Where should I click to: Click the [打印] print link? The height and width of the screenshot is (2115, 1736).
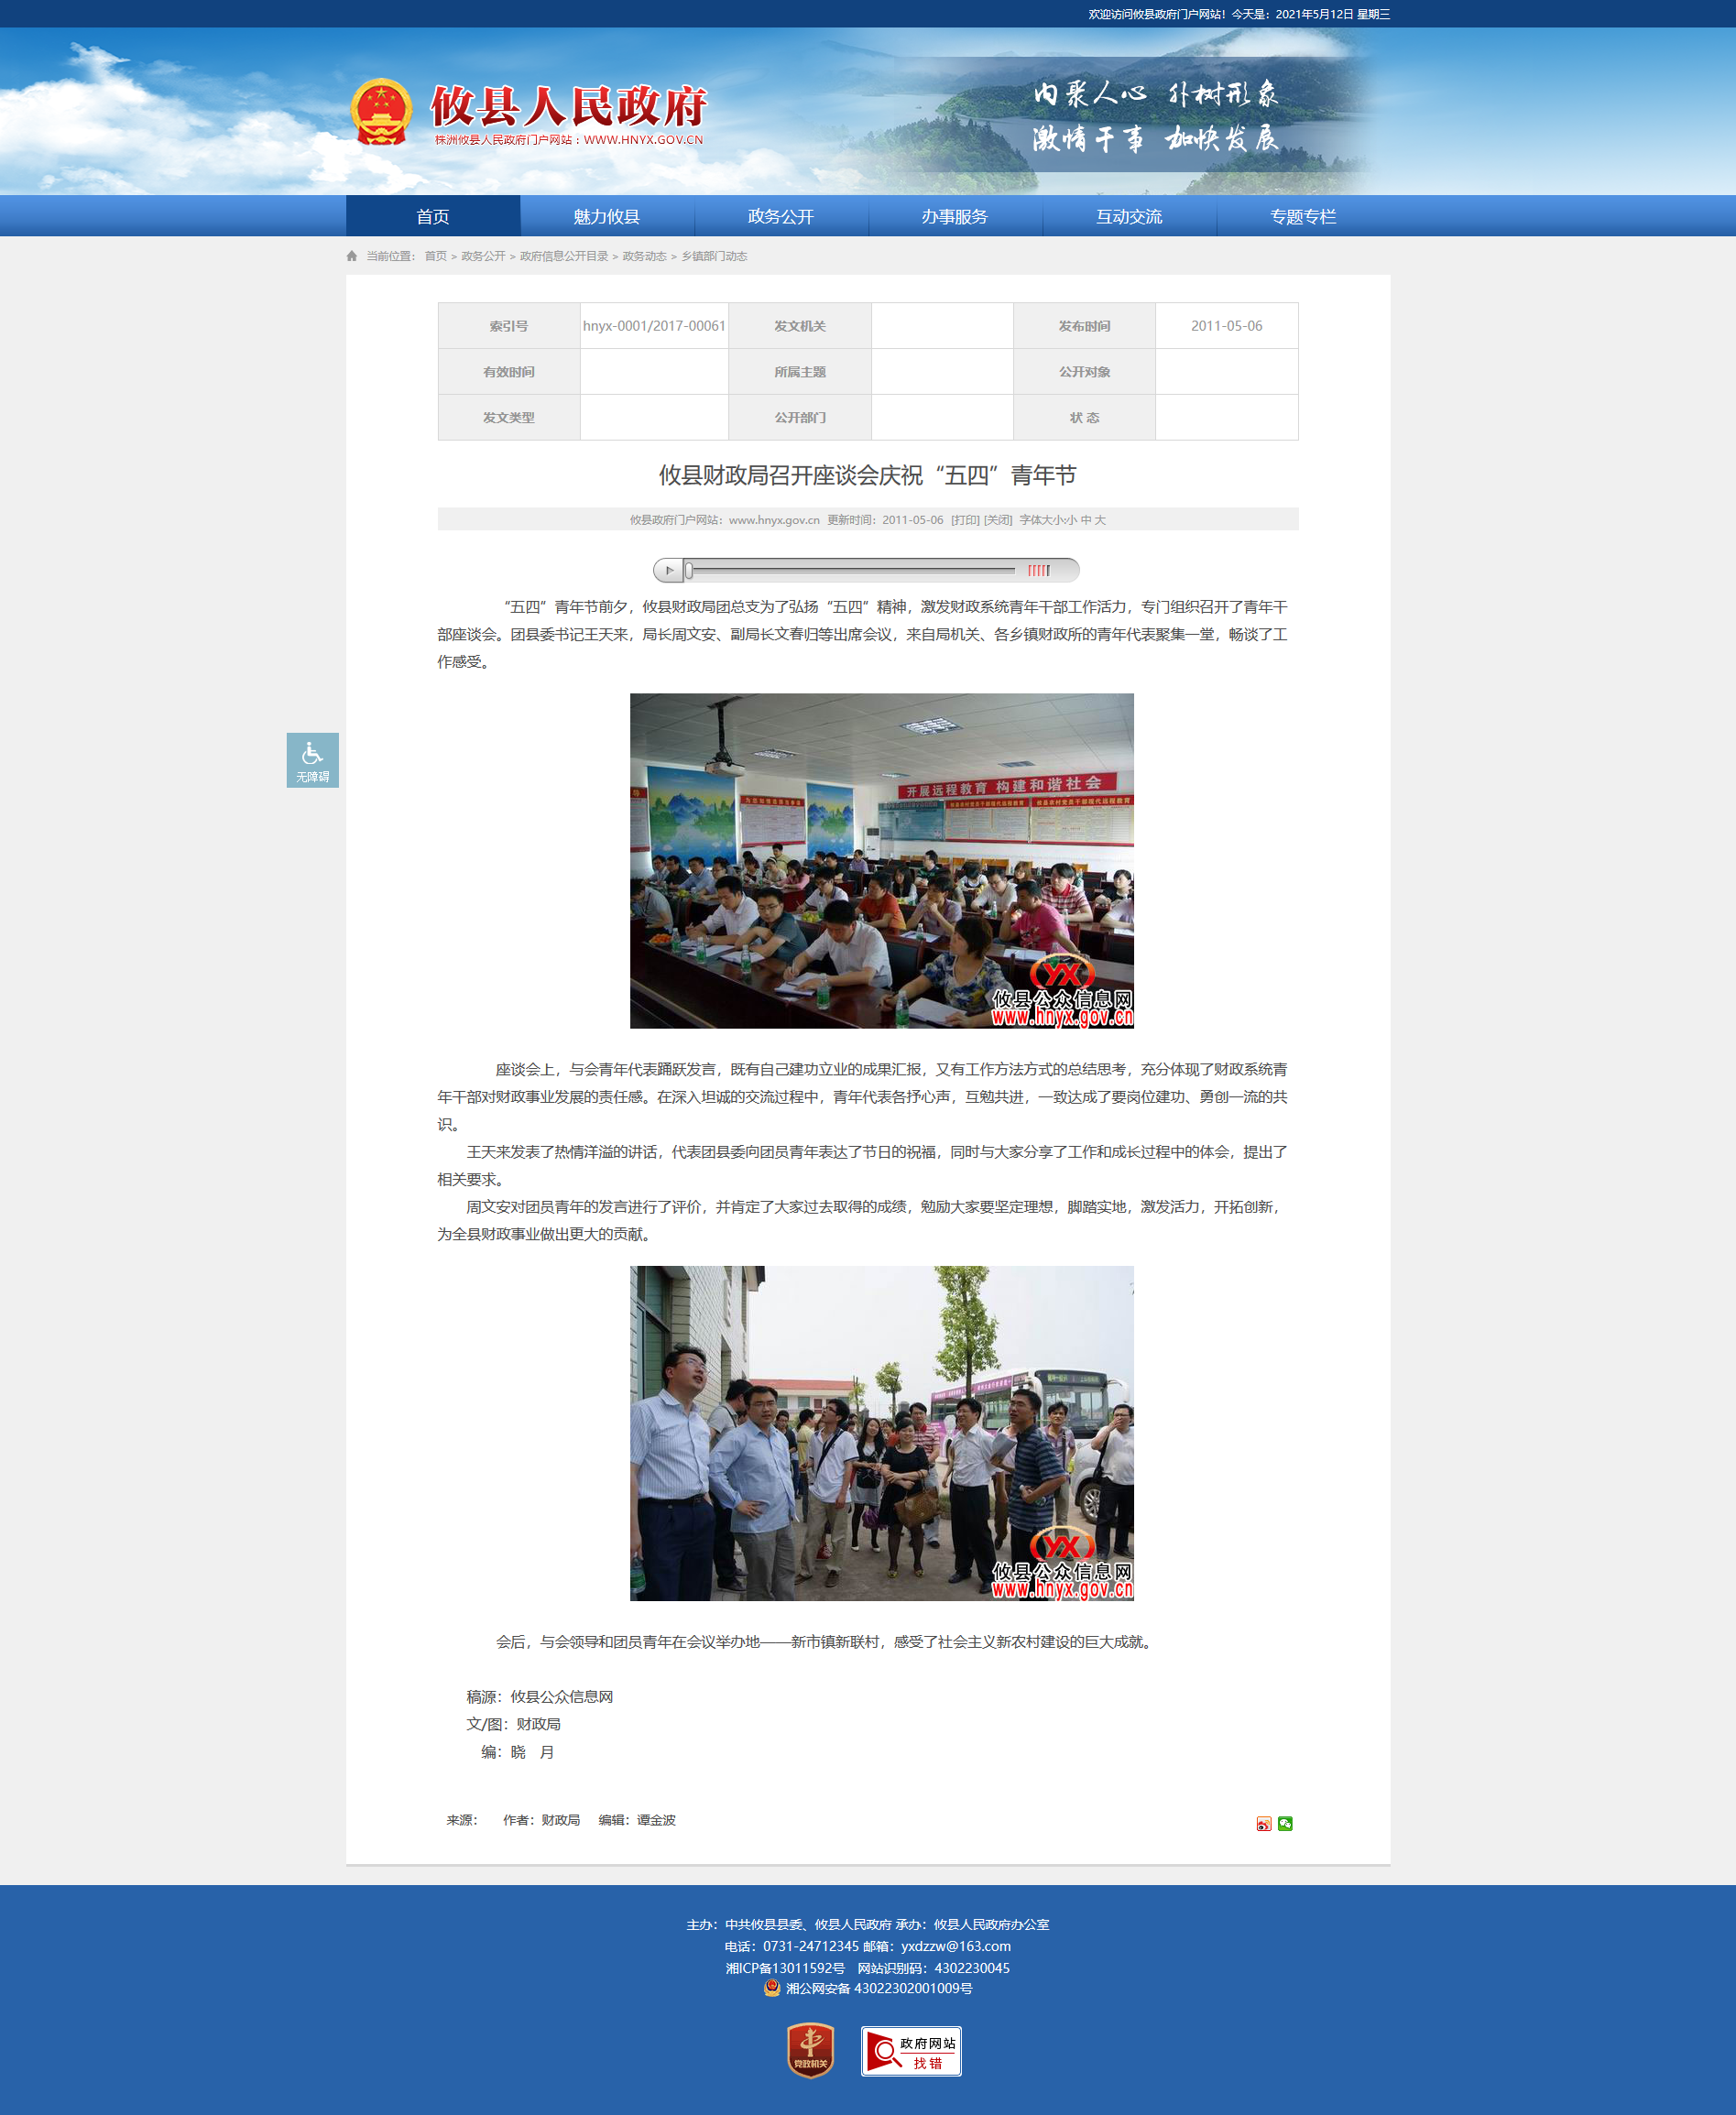click(965, 520)
